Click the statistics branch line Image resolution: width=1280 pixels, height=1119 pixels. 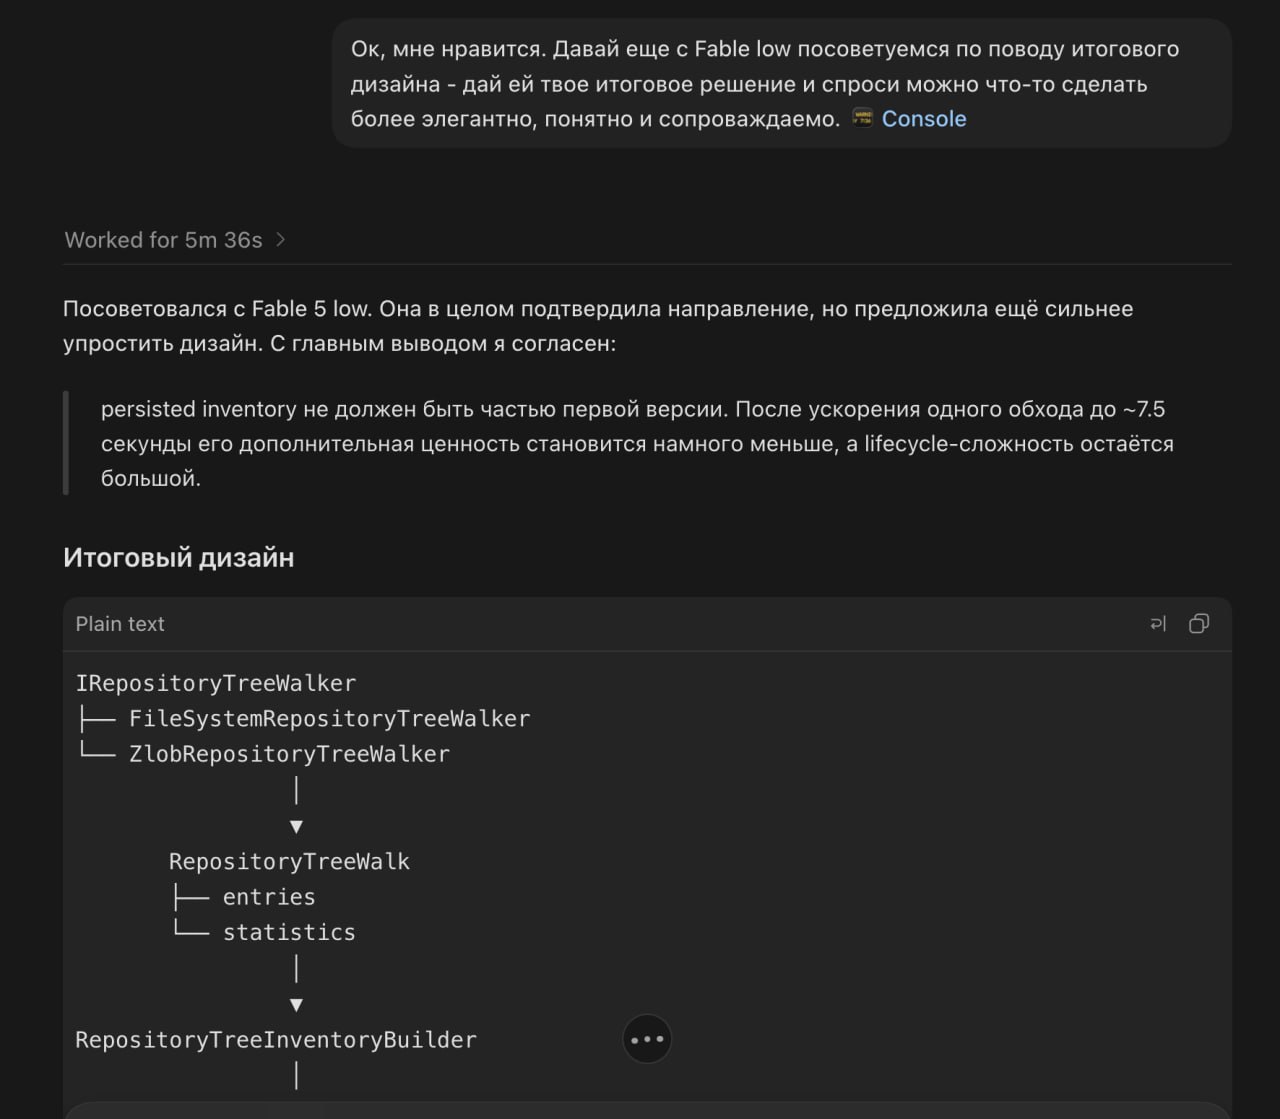[x=289, y=932]
